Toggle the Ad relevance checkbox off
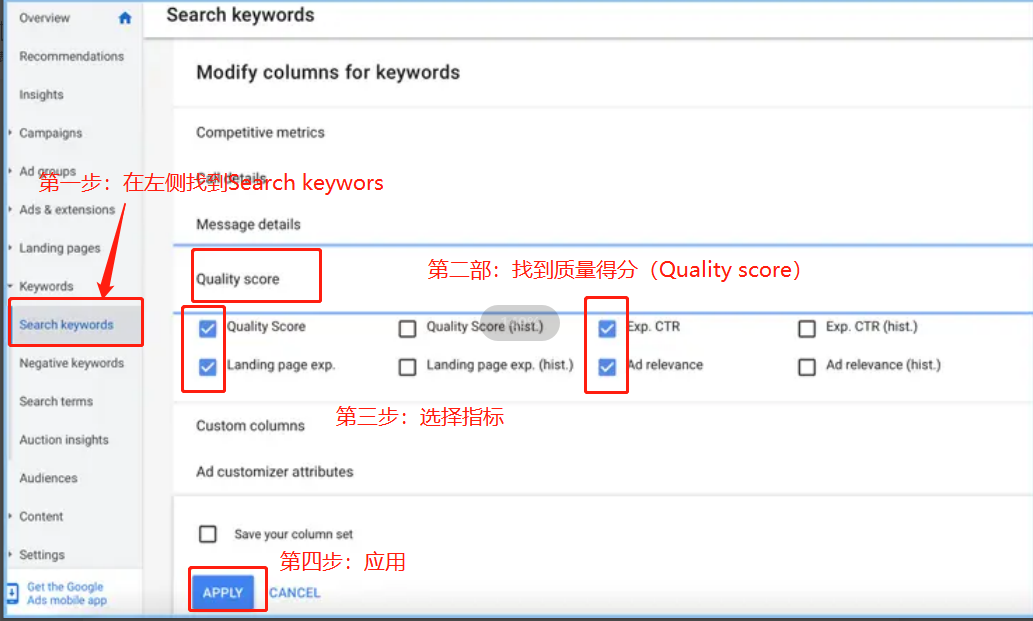 (607, 367)
